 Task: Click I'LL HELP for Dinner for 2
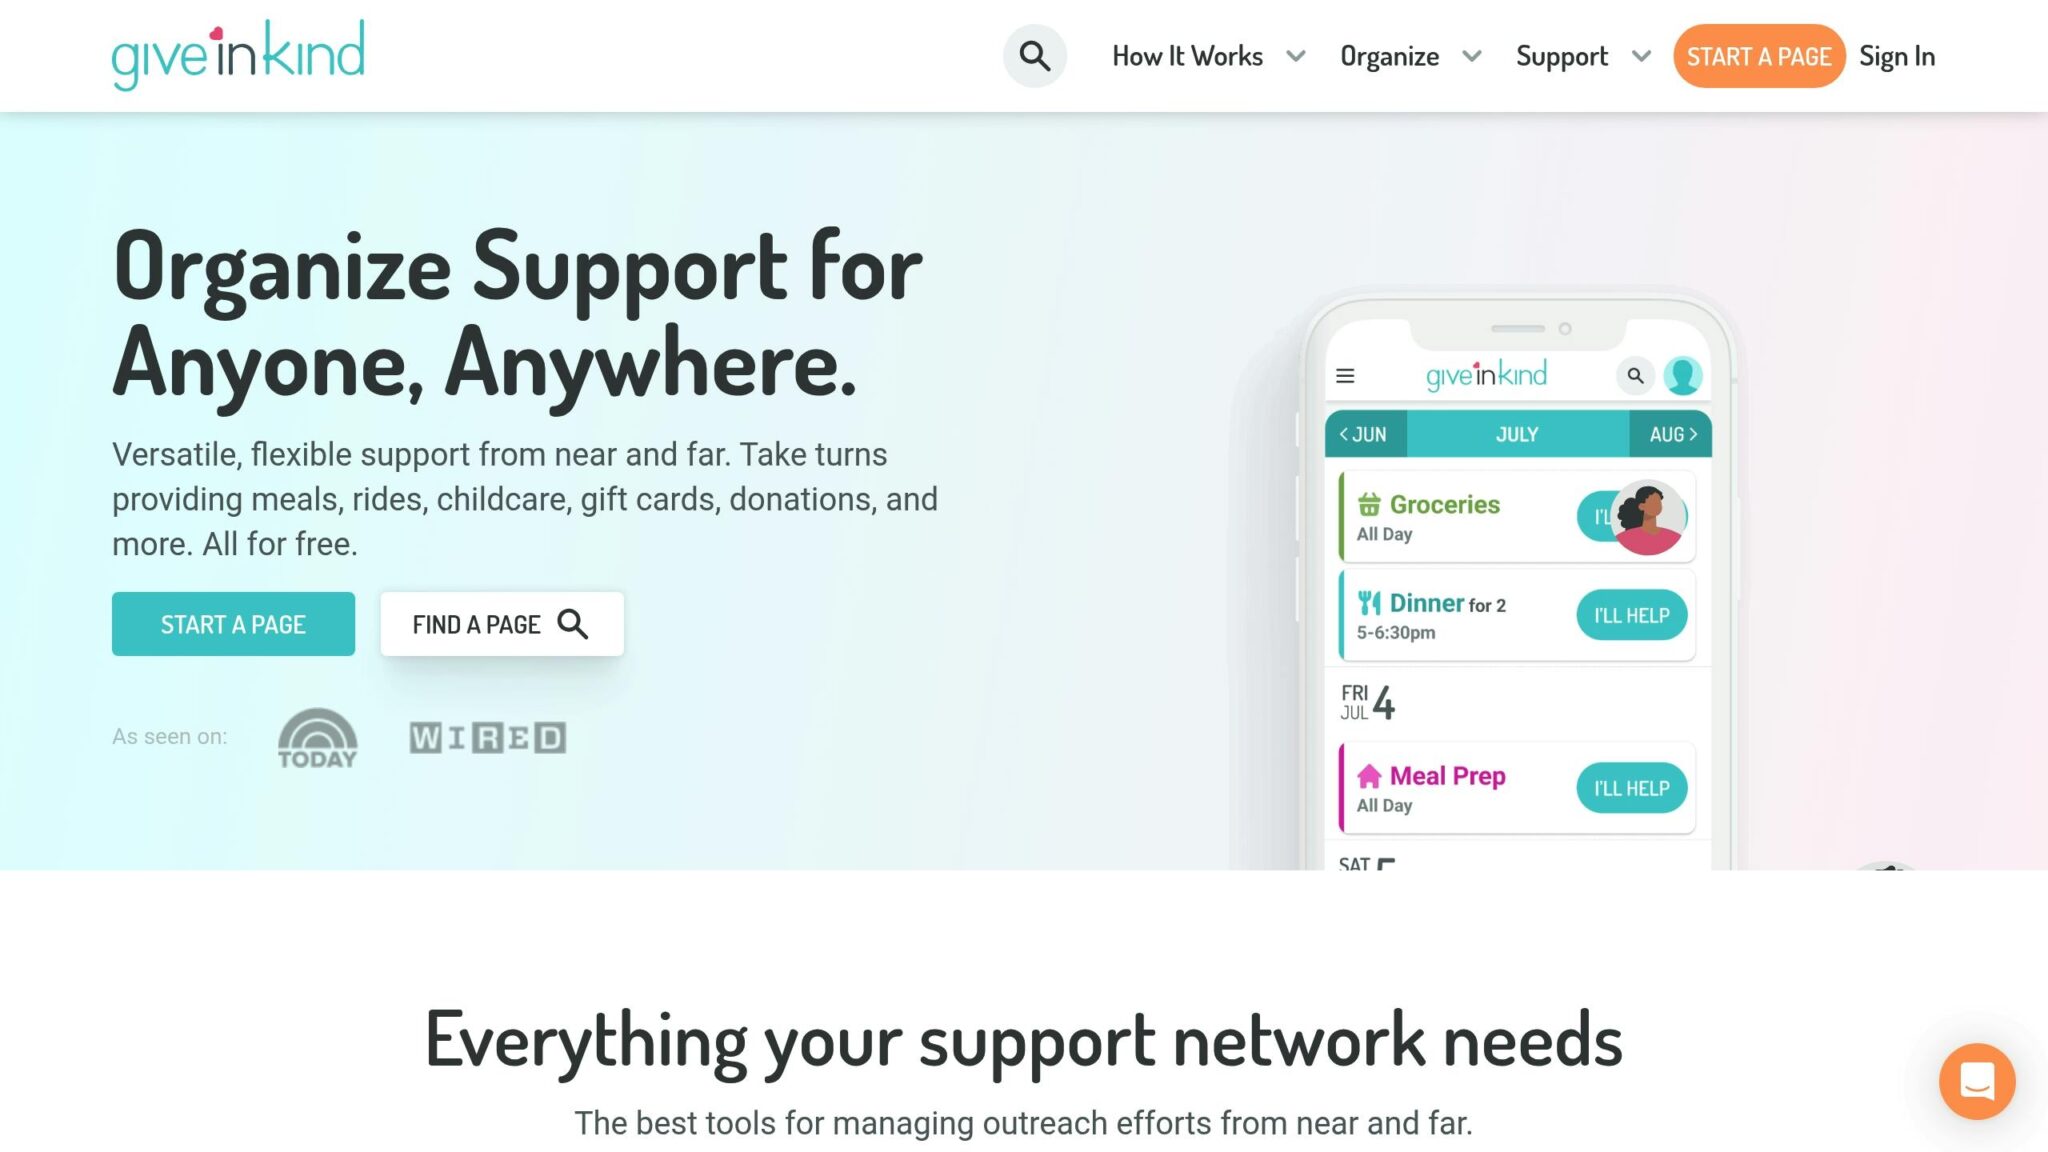tap(1631, 615)
